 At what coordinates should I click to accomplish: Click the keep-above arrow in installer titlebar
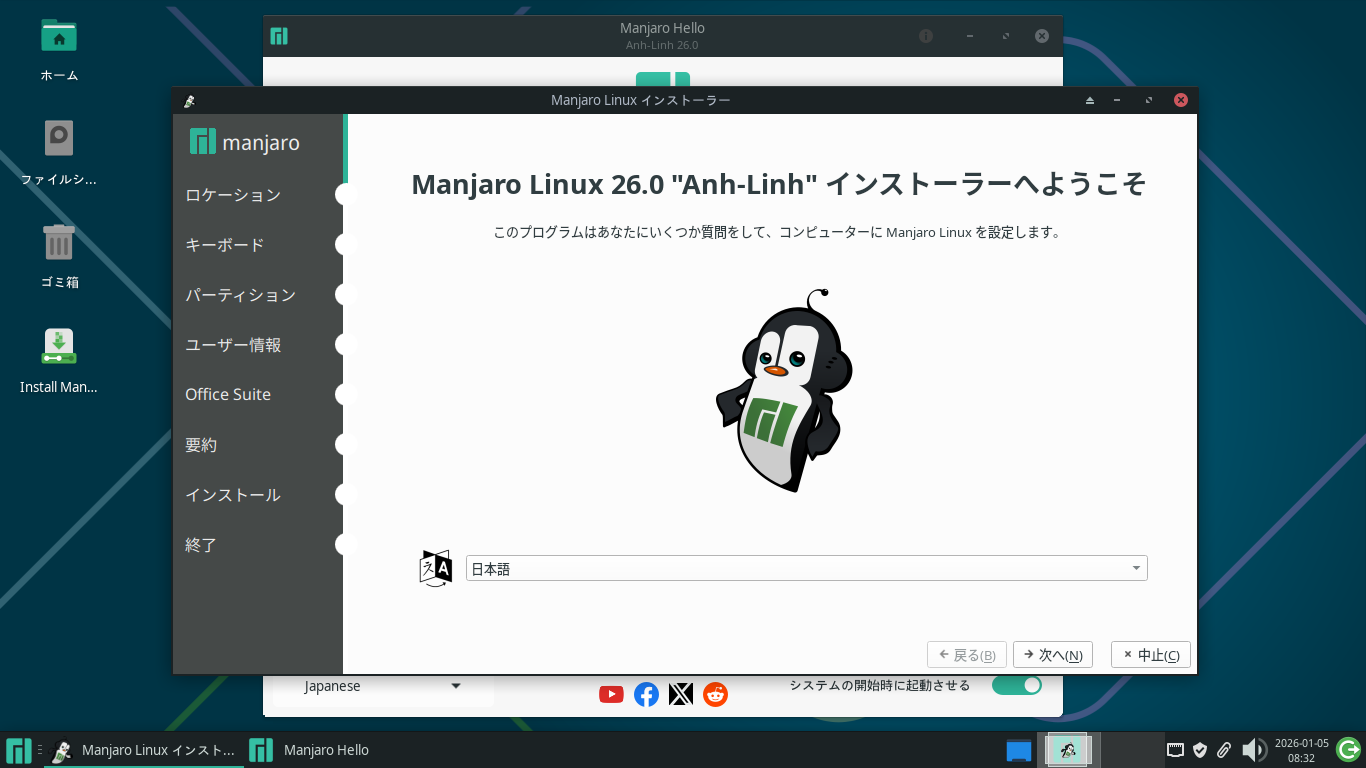pos(1090,100)
